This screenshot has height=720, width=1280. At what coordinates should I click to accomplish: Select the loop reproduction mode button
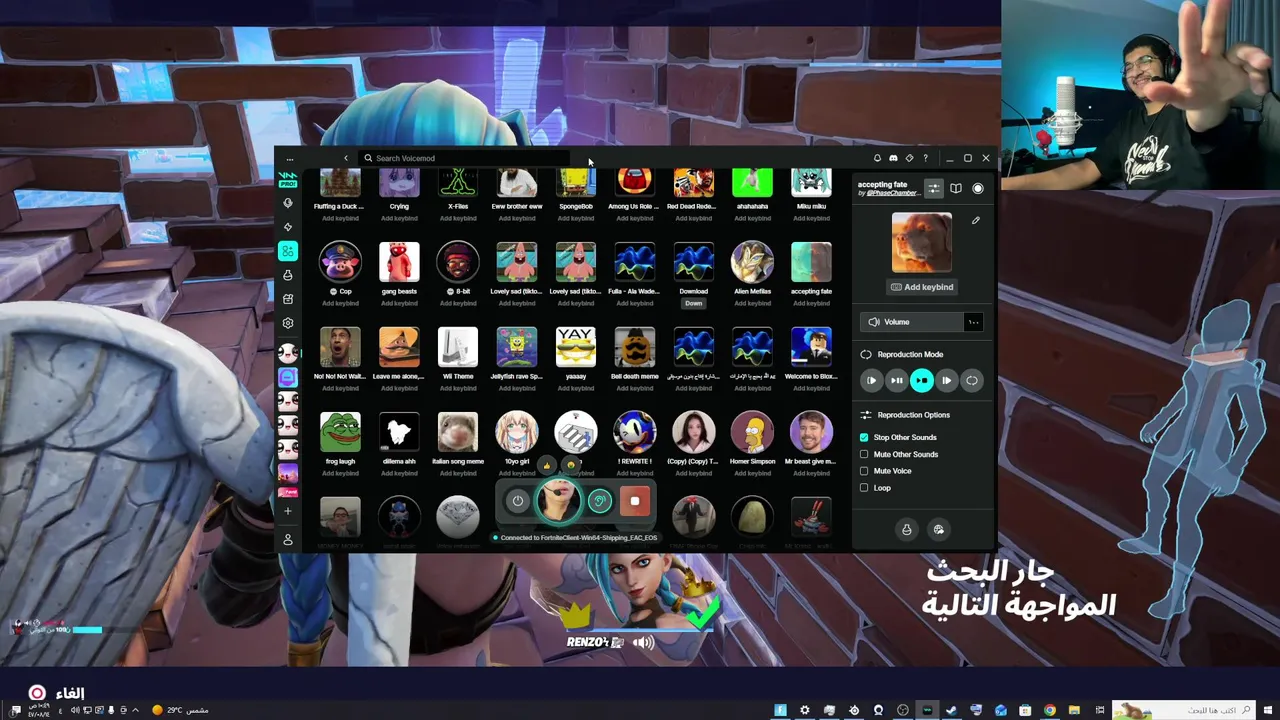click(971, 380)
